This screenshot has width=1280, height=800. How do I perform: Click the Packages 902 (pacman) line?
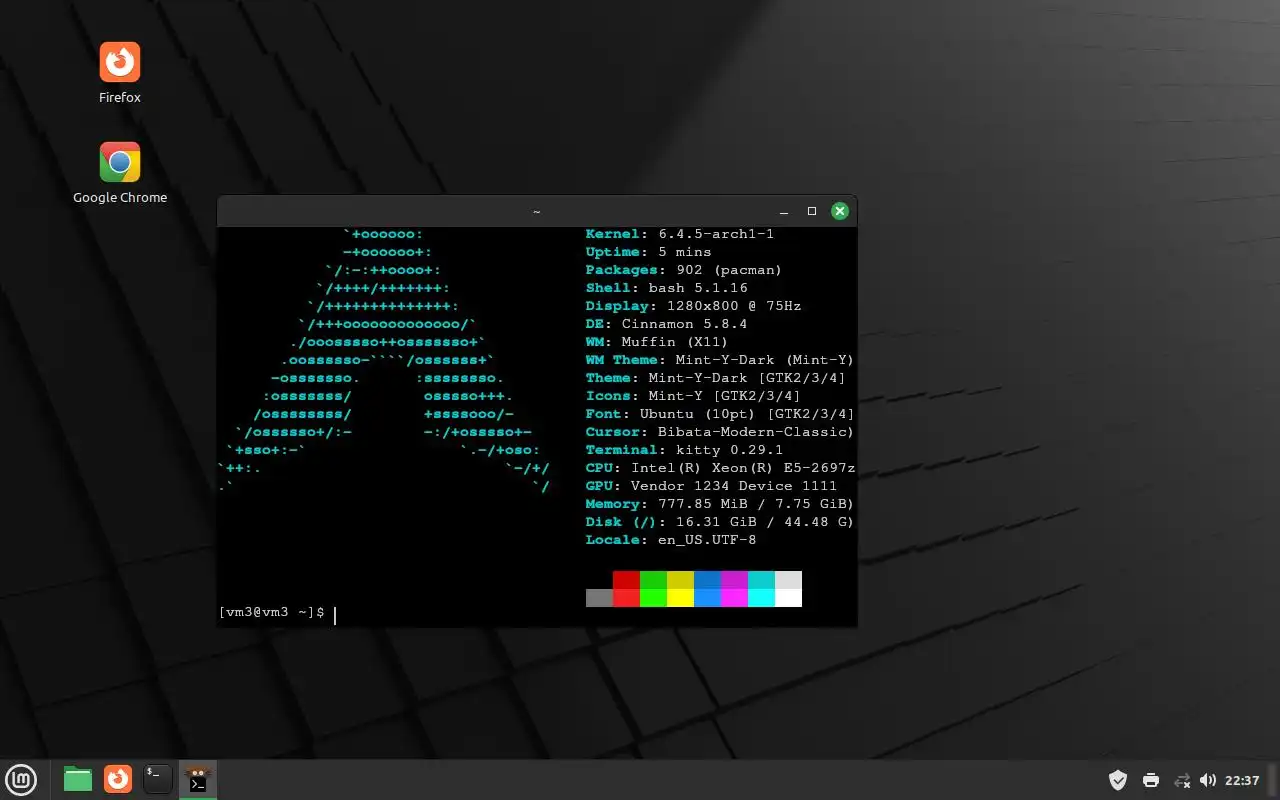click(684, 270)
